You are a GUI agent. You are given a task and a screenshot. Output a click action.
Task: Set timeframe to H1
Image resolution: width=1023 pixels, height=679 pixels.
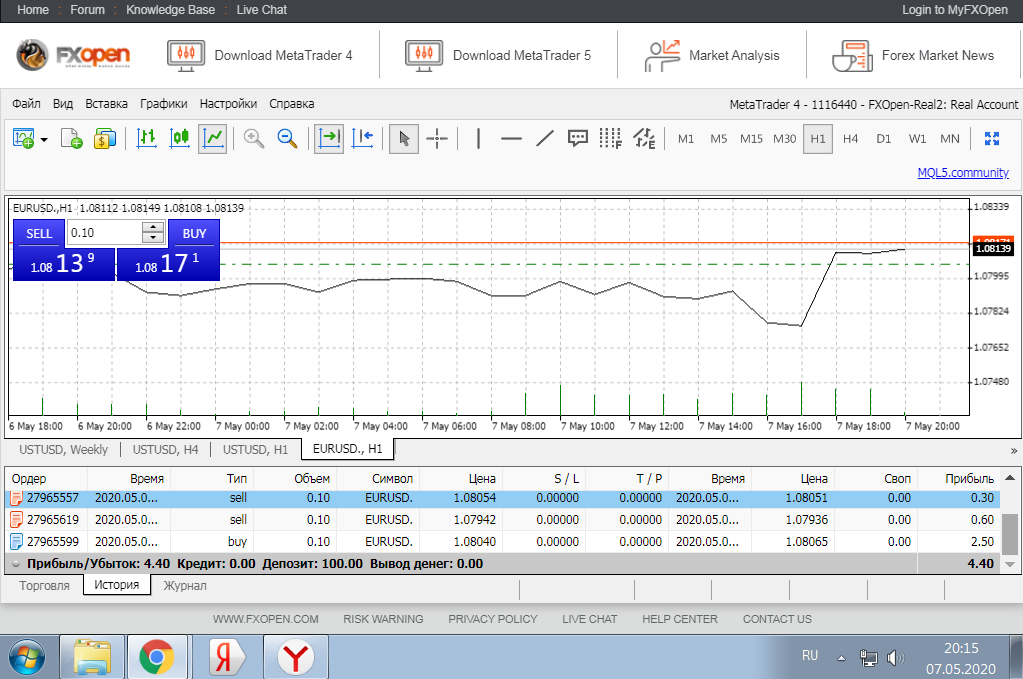(x=818, y=138)
